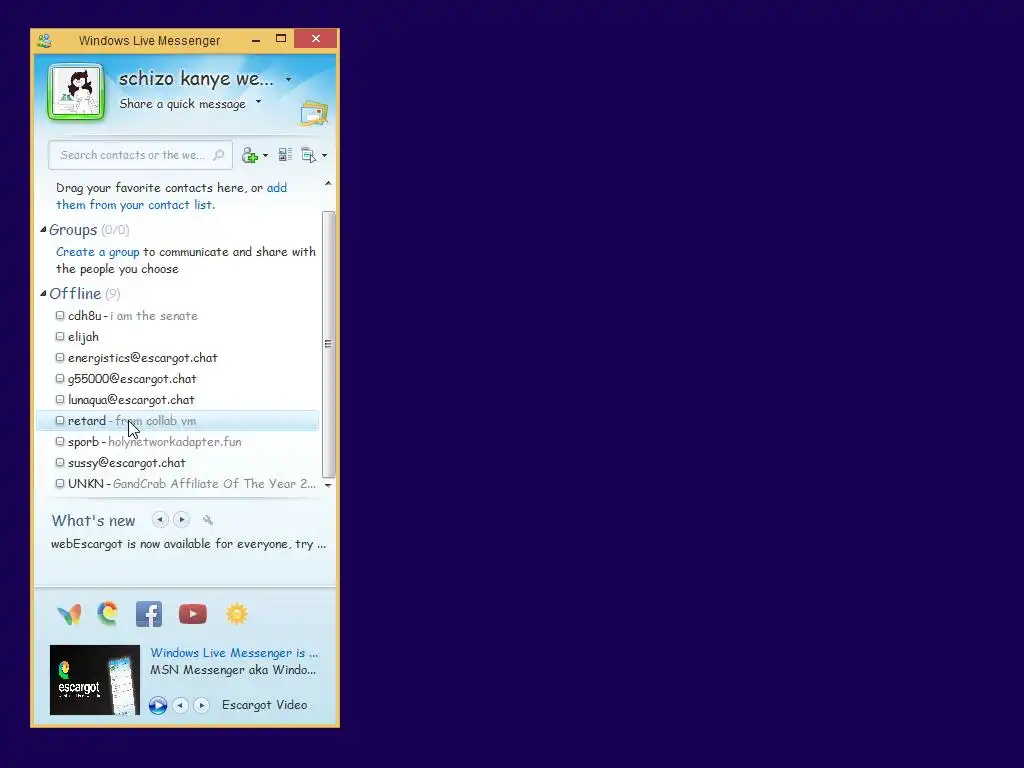The height and width of the screenshot is (768, 1024).
Task: Open the email inbox icon
Action: (314, 113)
